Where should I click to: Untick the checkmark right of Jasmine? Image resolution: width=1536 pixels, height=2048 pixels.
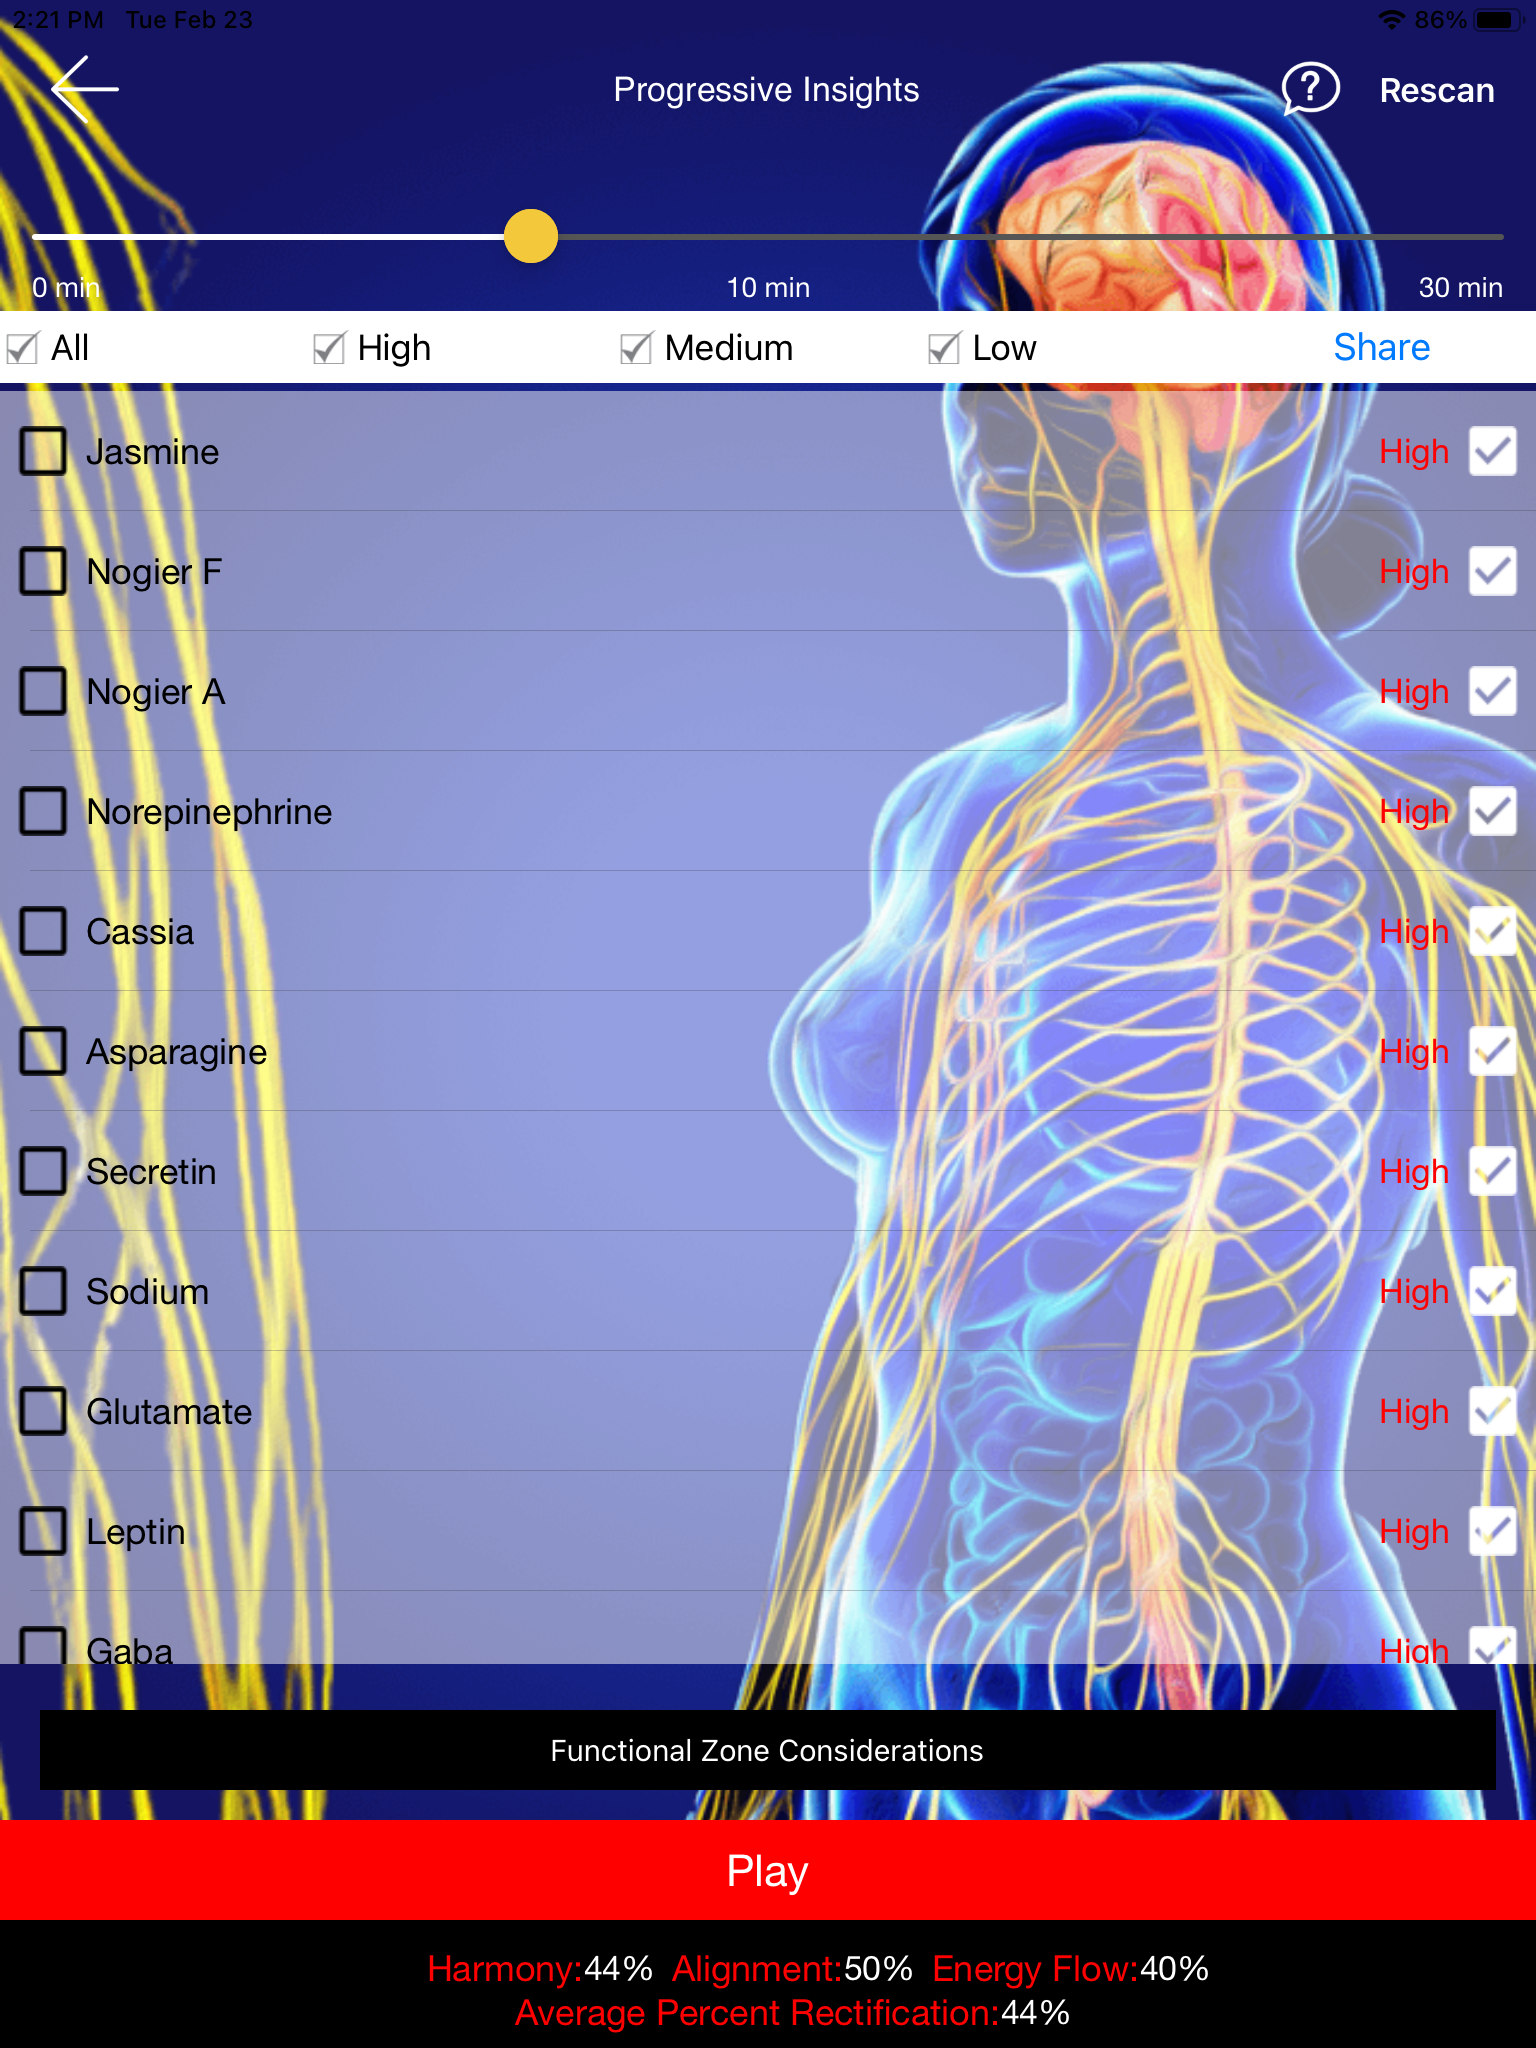[1492, 451]
